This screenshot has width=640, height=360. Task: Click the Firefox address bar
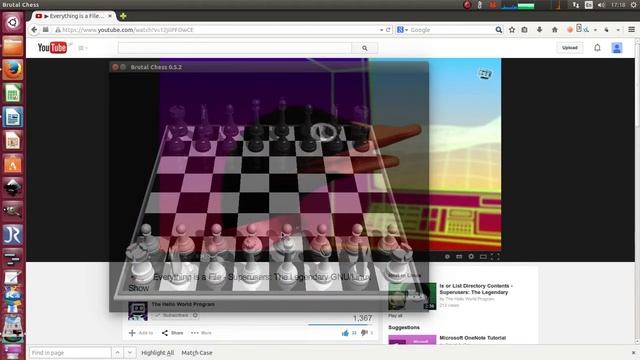(x=217, y=30)
